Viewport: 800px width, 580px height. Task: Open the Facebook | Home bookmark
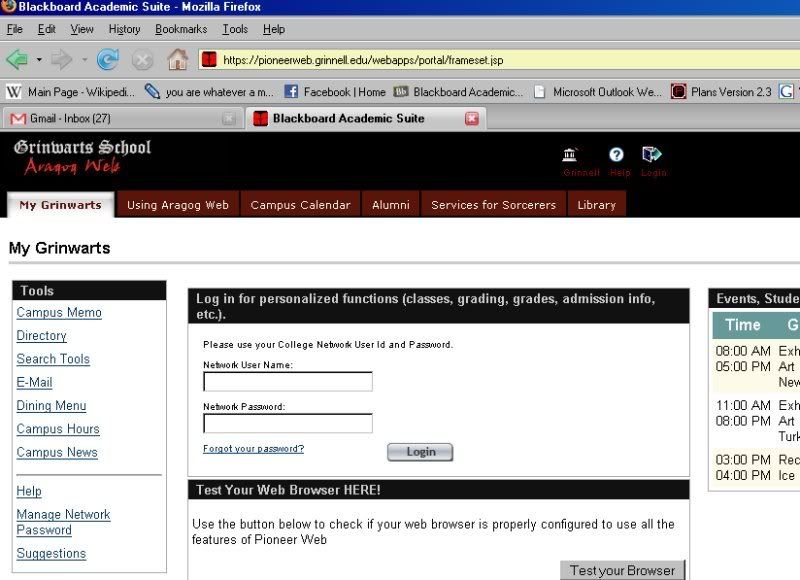click(x=335, y=92)
